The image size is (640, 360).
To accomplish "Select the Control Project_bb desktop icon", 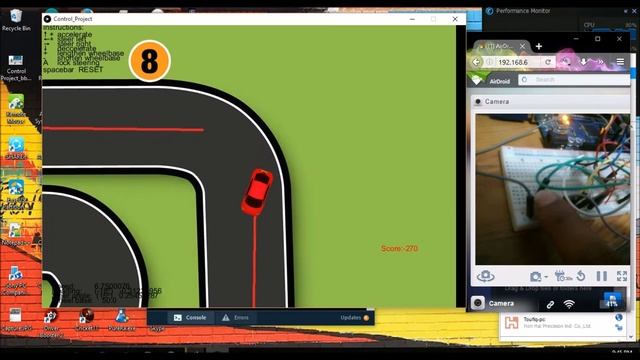I will pyautogui.click(x=16, y=68).
